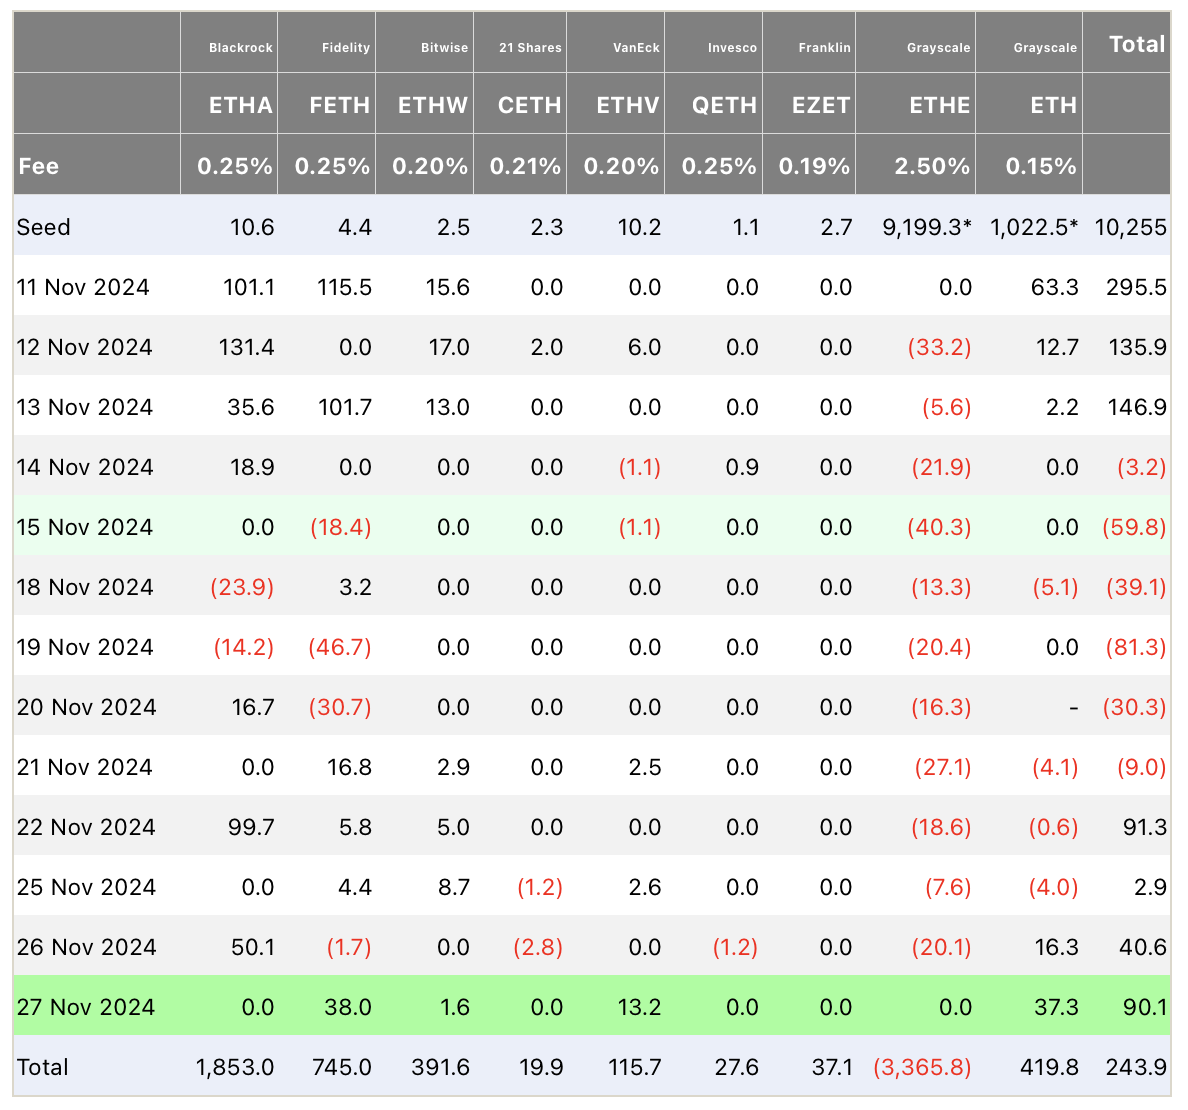Image resolution: width=1188 pixels, height=1110 pixels.
Task: Click the 22 Nov 2024 date row
Action: click(86, 827)
